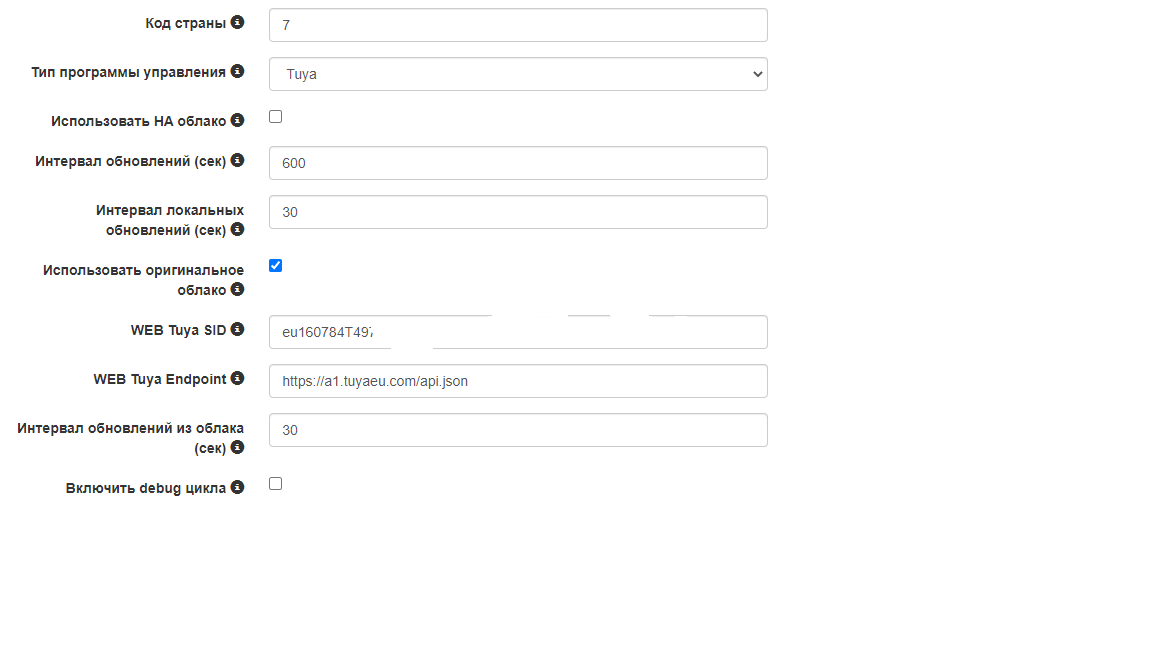Click the Код страны input field
This screenshot has width=1152, height=648.
point(518,25)
